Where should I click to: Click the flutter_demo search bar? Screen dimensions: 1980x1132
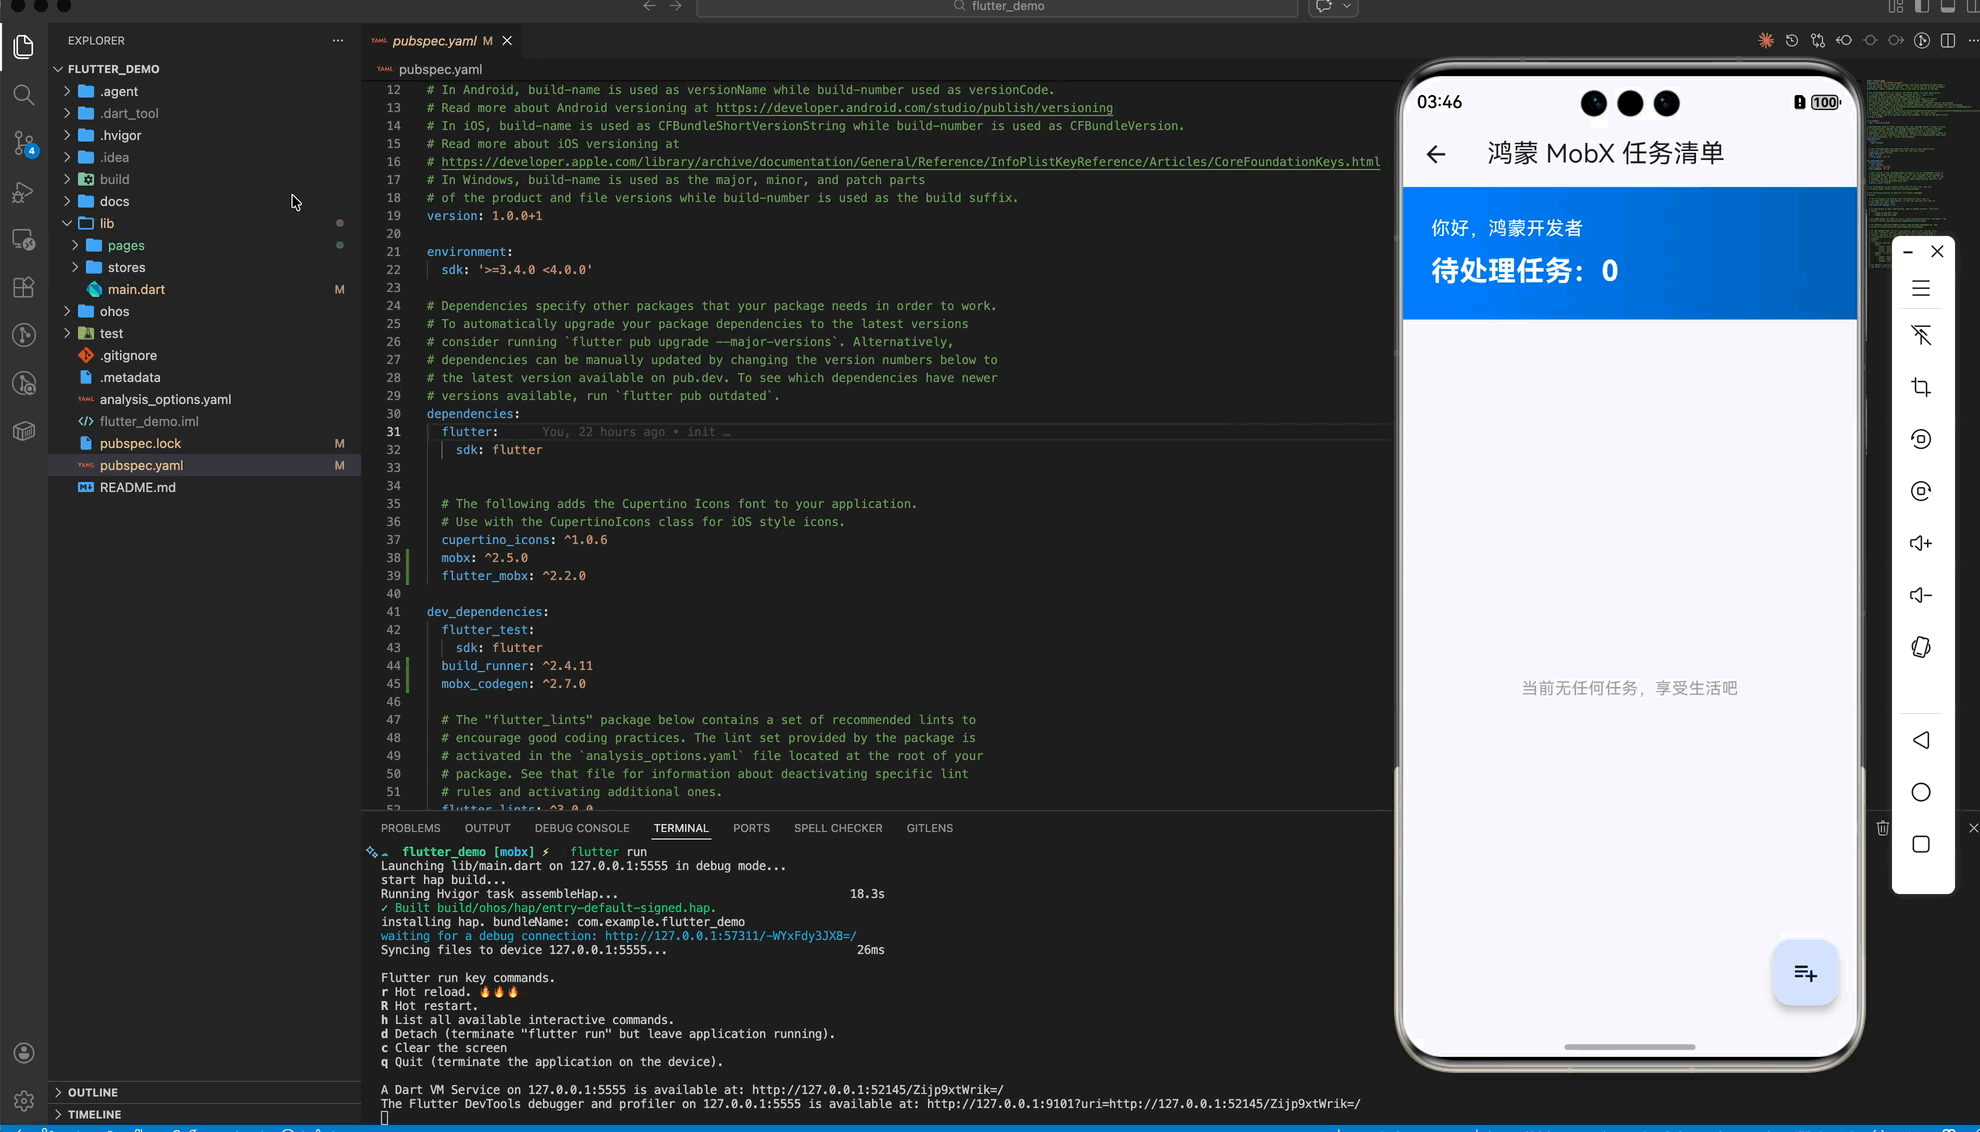coord(997,7)
